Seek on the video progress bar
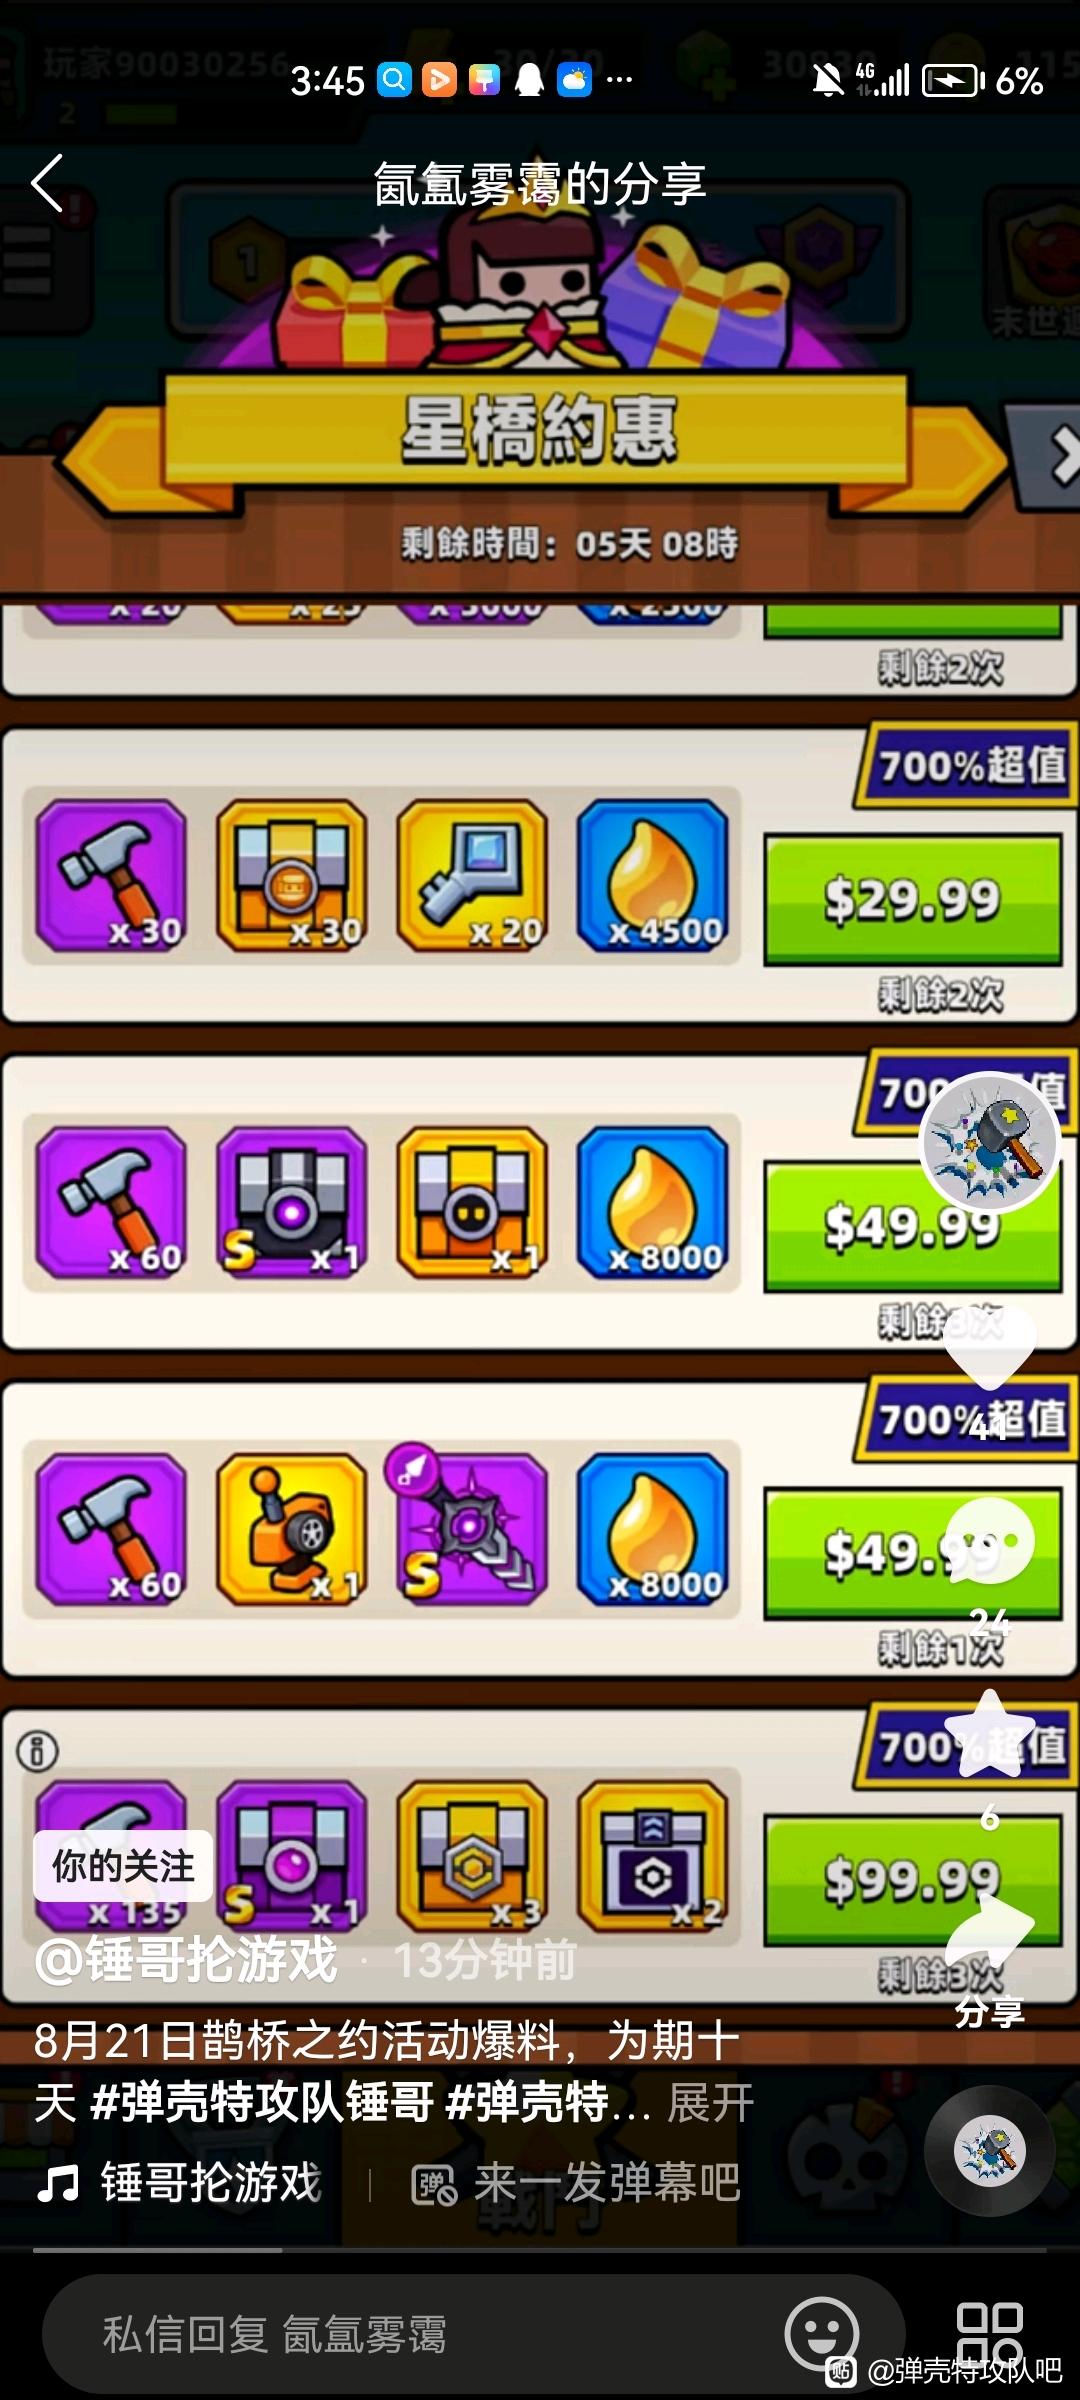 tap(540, 2250)
